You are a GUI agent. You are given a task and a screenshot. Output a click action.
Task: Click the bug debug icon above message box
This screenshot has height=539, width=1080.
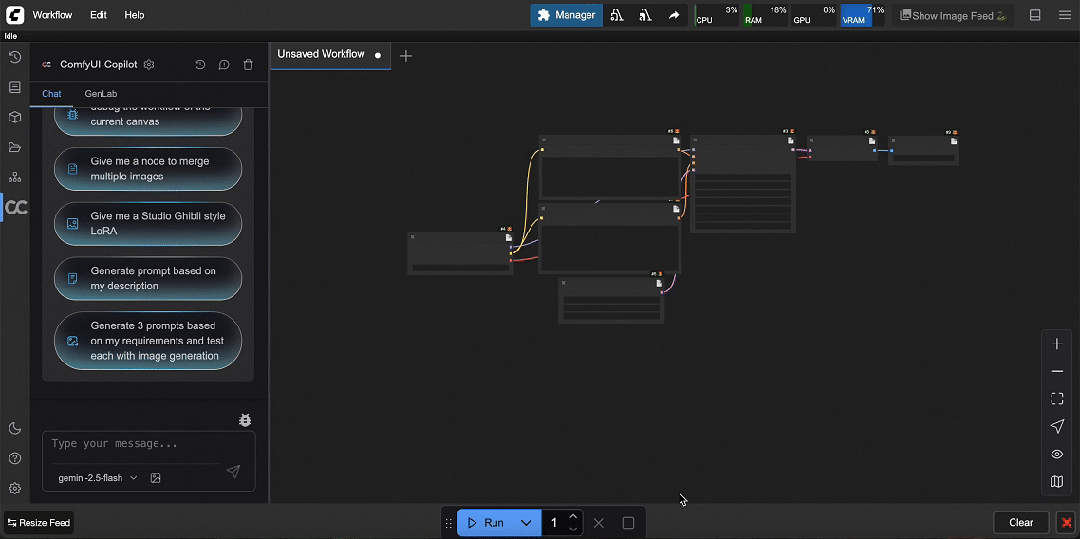245,420
